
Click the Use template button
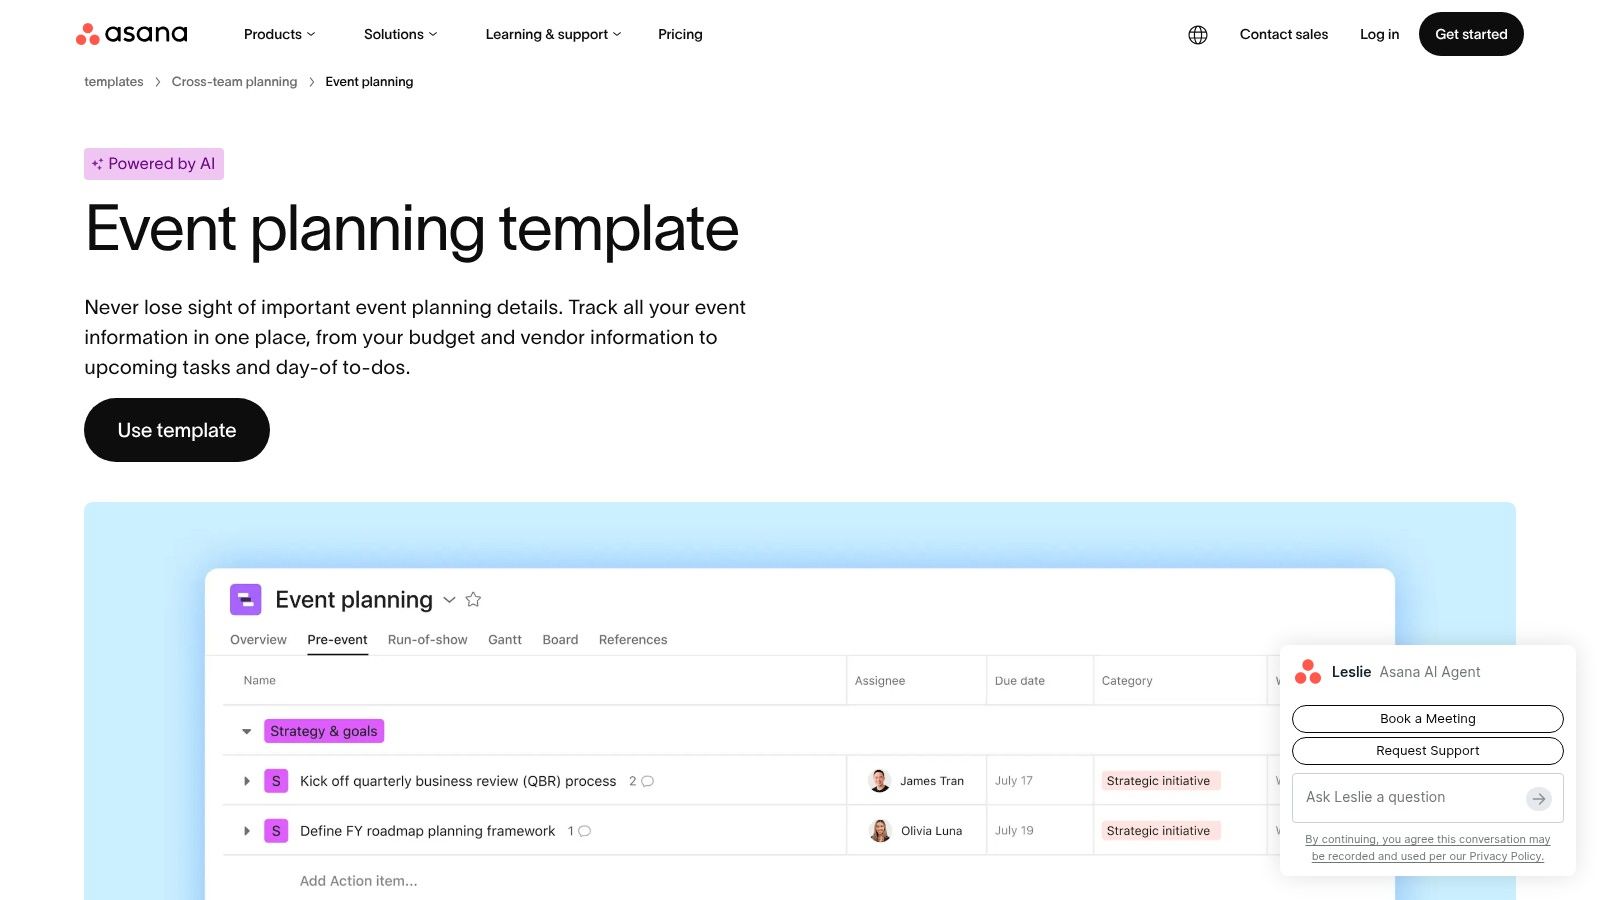click(177, 430)
